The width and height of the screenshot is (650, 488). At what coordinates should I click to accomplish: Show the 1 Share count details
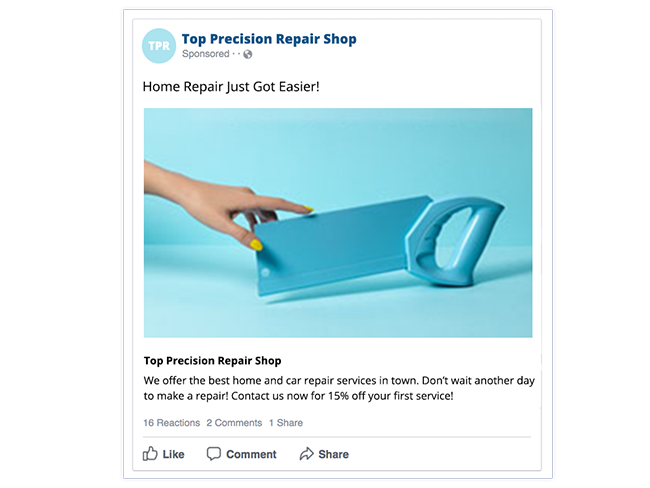point(286,423)
